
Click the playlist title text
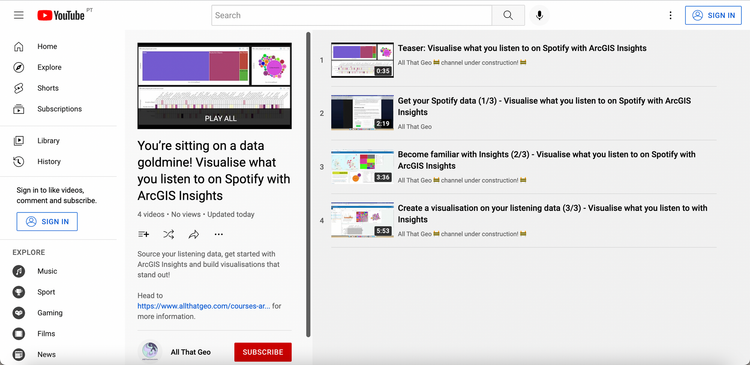pyautogui.click(x=214, y=171)
